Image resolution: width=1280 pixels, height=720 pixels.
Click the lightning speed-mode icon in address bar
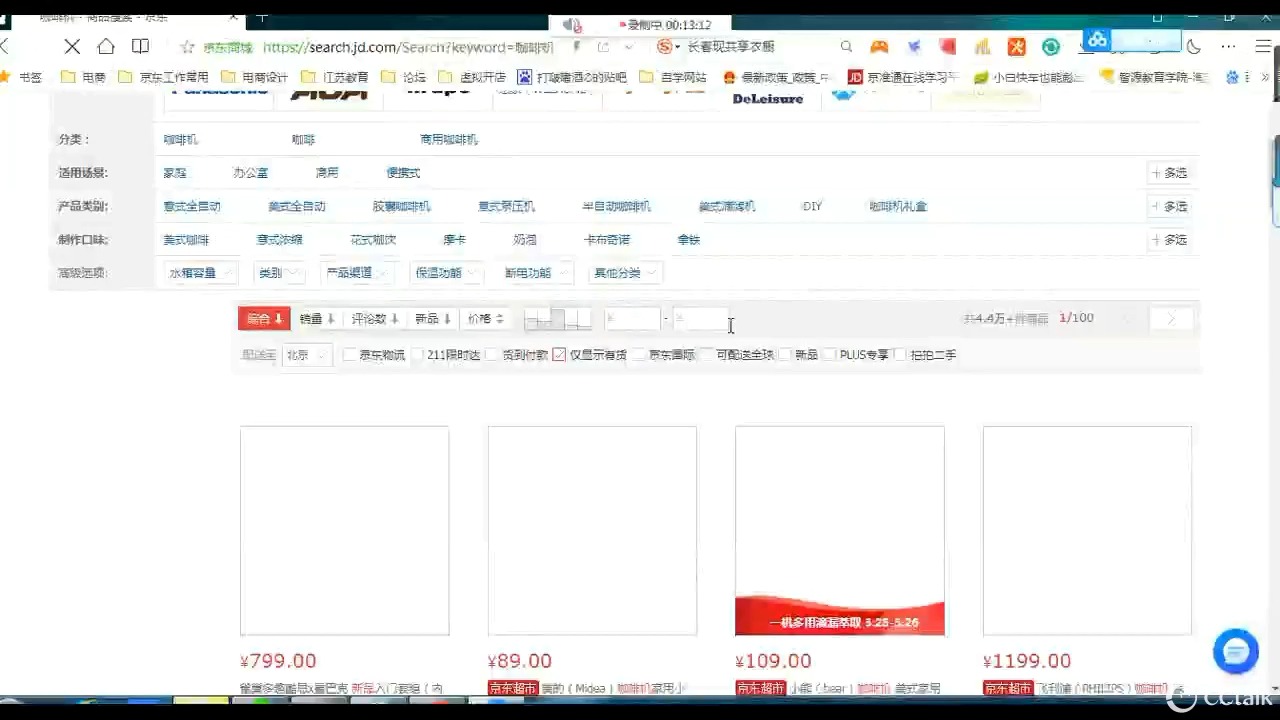point(577,47)
